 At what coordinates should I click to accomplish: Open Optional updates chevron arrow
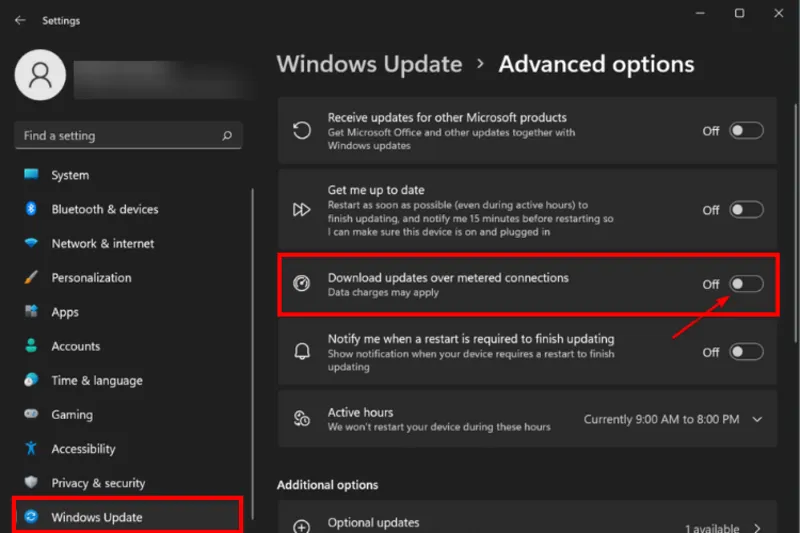tap(757, 528)
